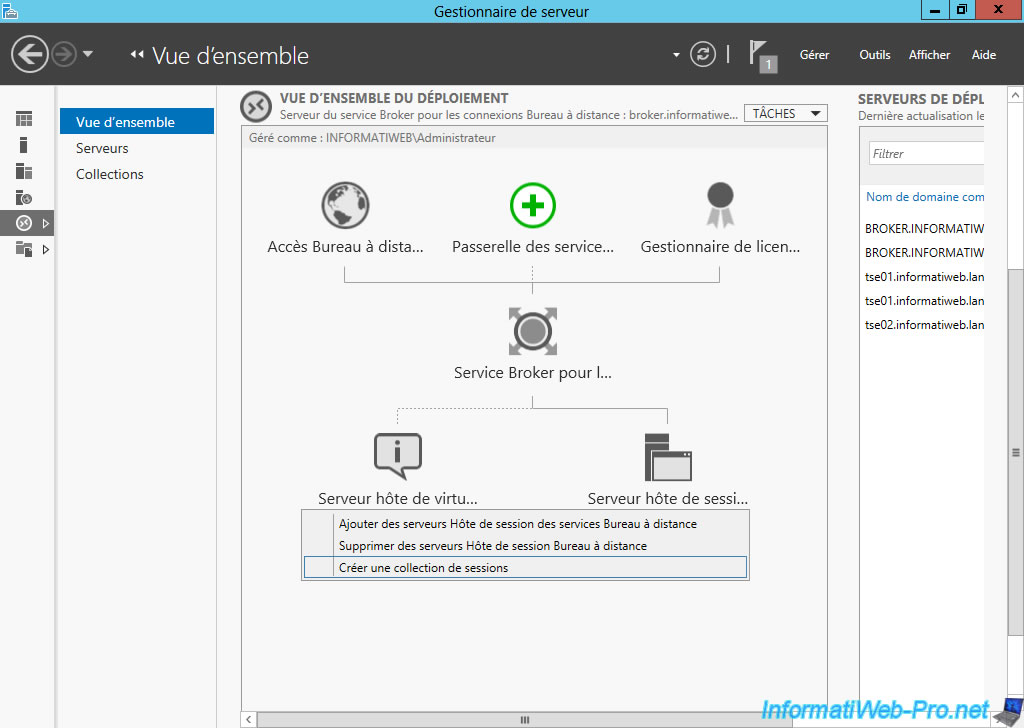Expand the navigation history dropdown arrow
This screenshot has height=728, width=1024.
pos(88,54)
